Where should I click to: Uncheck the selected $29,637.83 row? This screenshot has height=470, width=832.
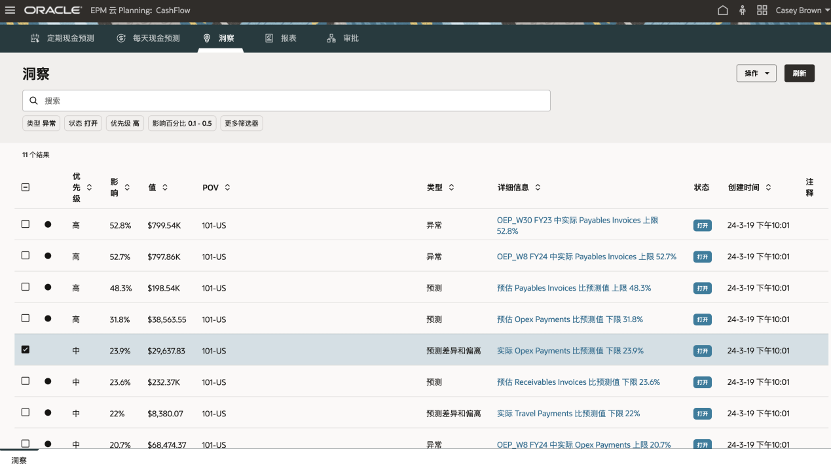[26, 350]
